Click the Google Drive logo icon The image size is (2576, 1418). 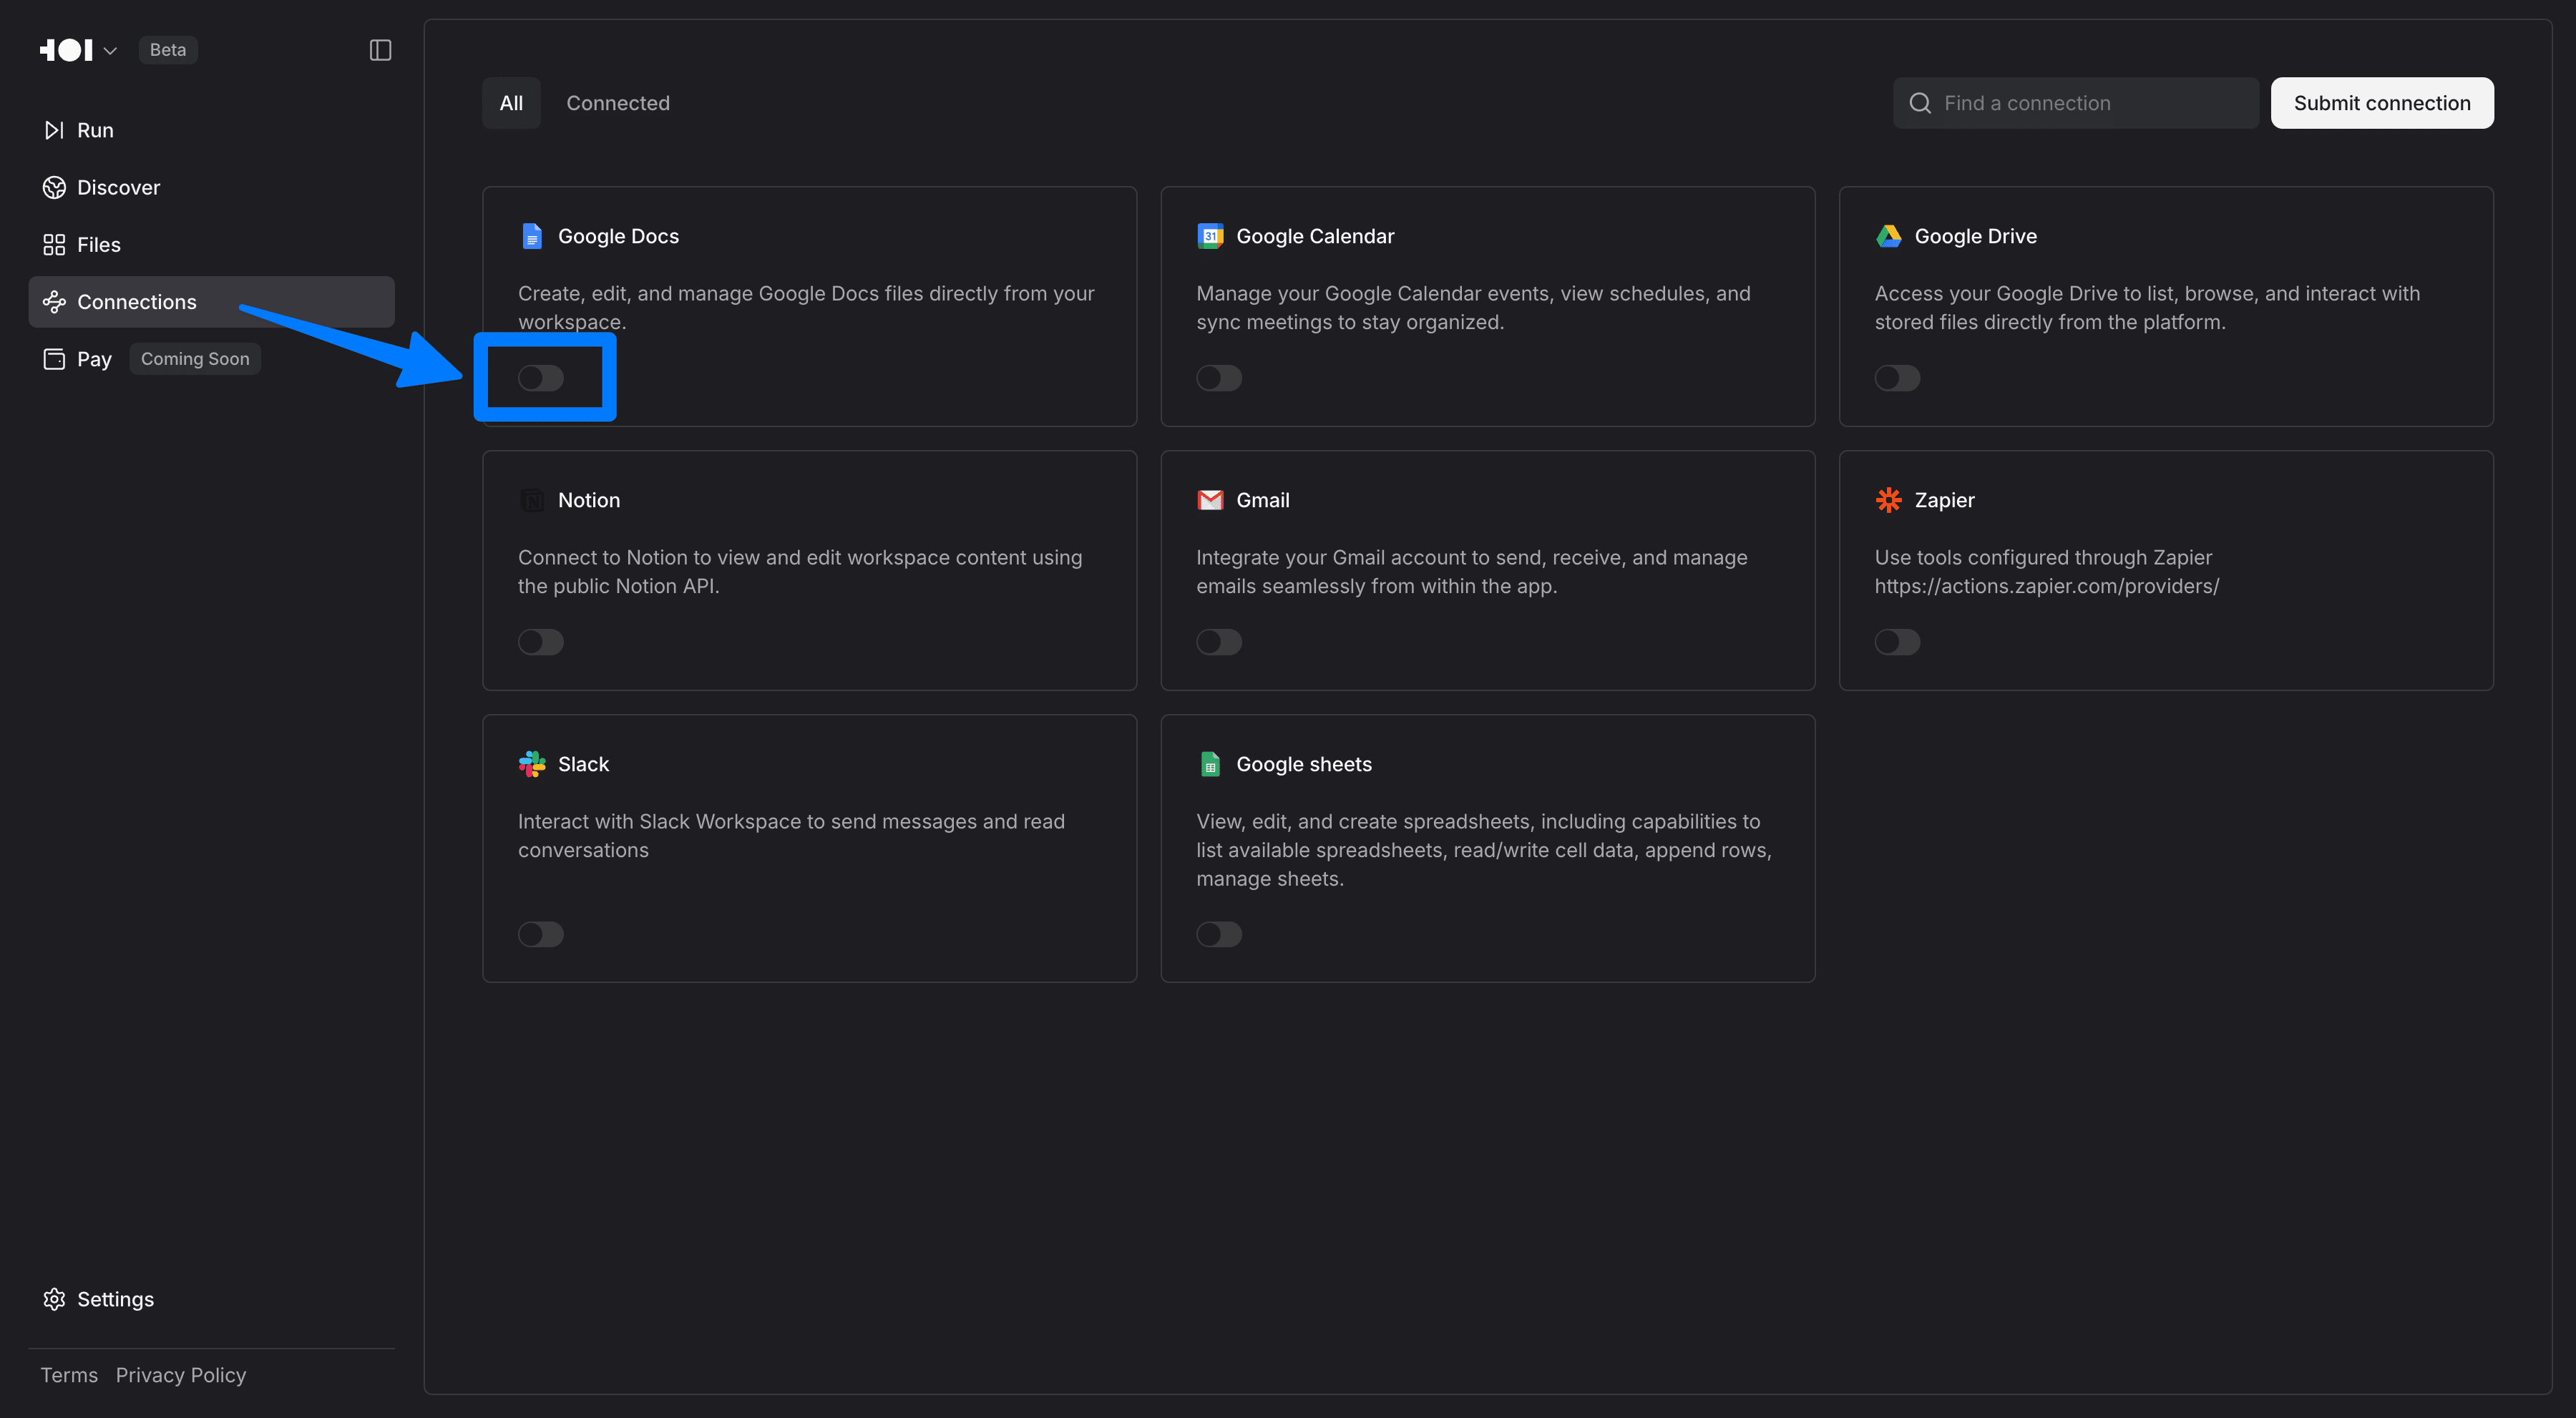(1888, 236)
